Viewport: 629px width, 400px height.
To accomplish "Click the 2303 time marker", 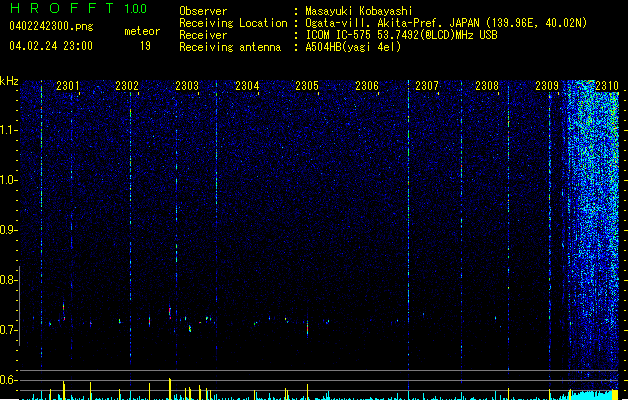I will (x=187, y=86).
